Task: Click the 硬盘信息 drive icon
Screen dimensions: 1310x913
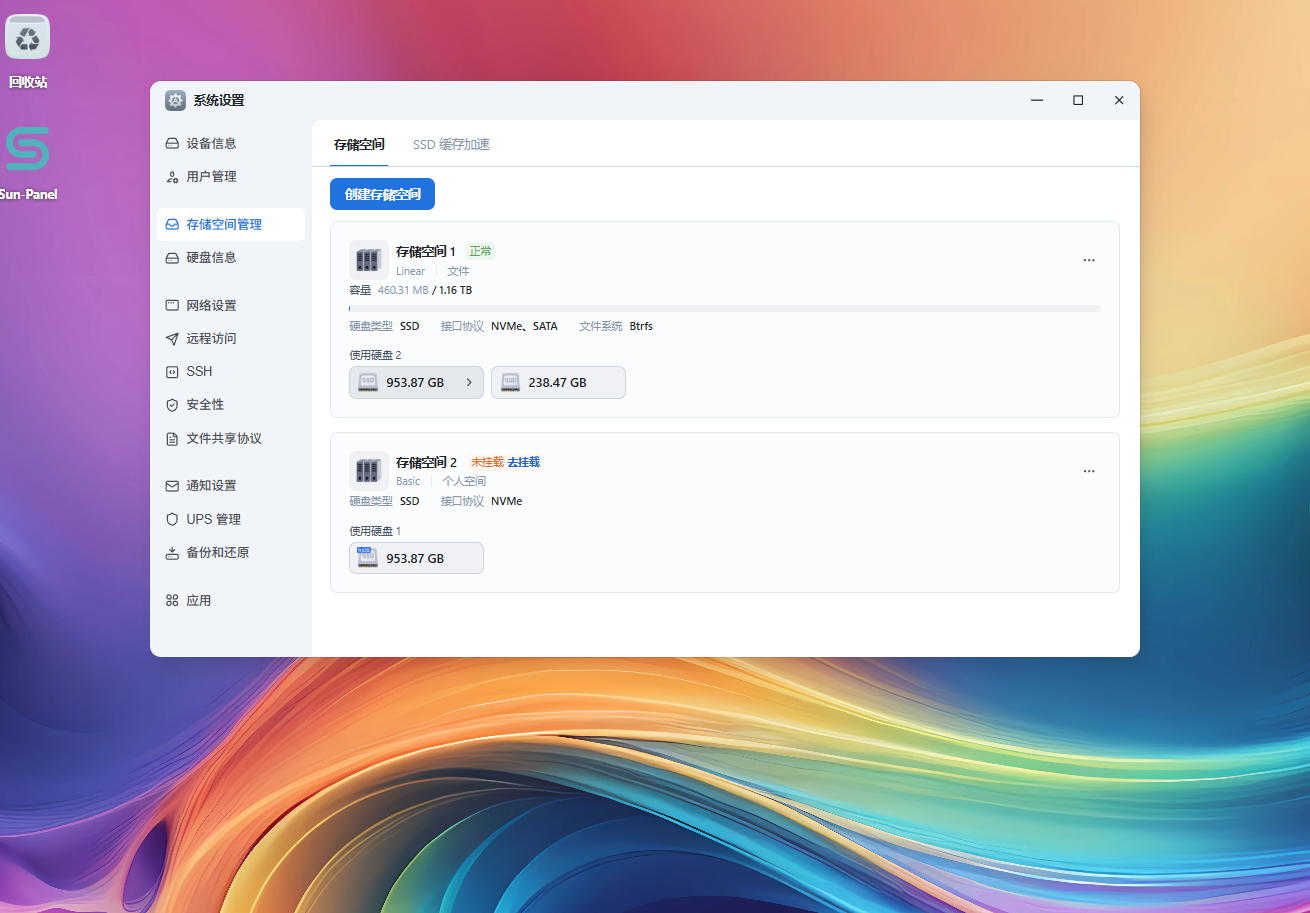Action: point(172,258)
